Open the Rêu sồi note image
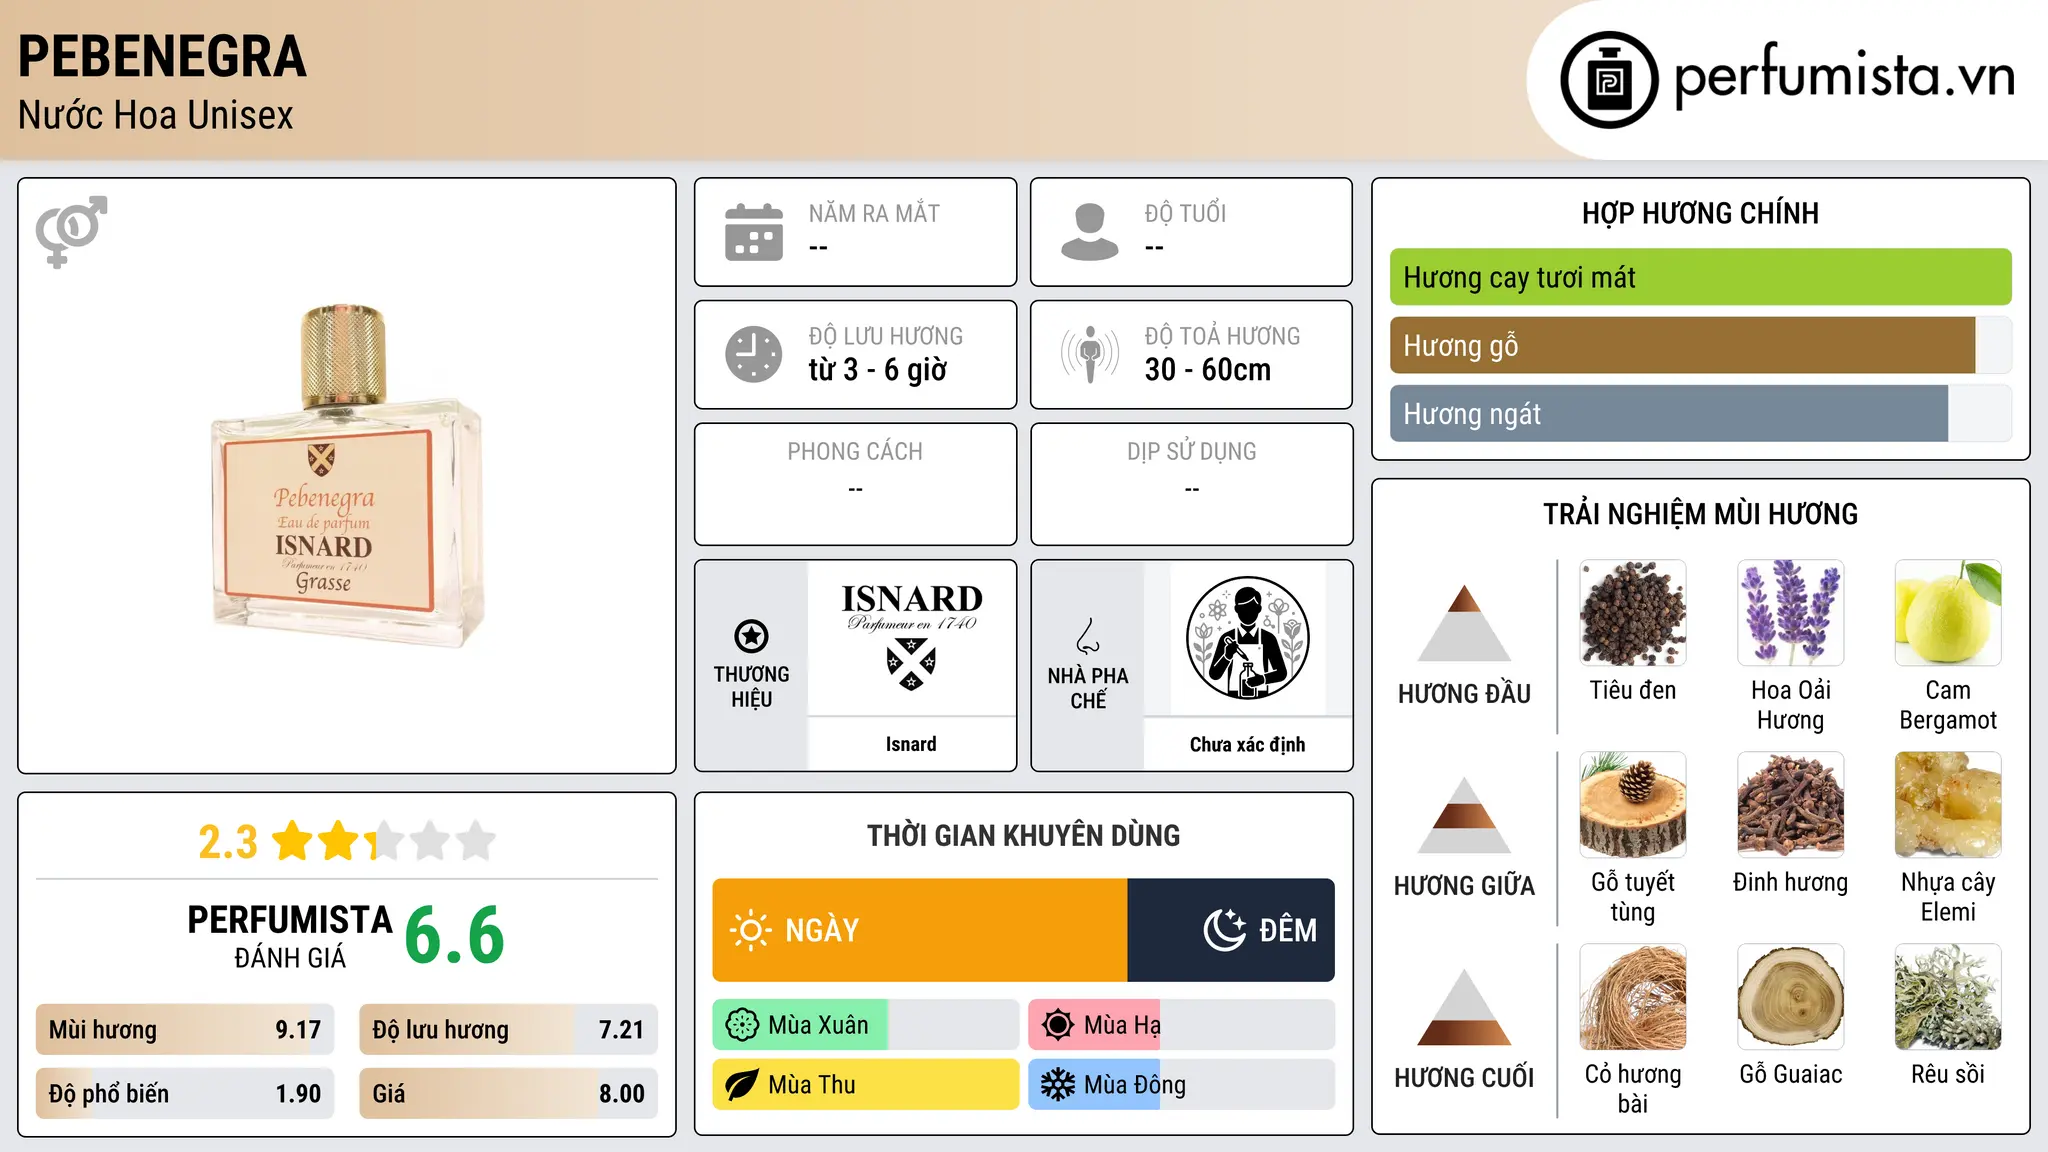This screenshot has width=2048, height=1152. (1948, 996)
